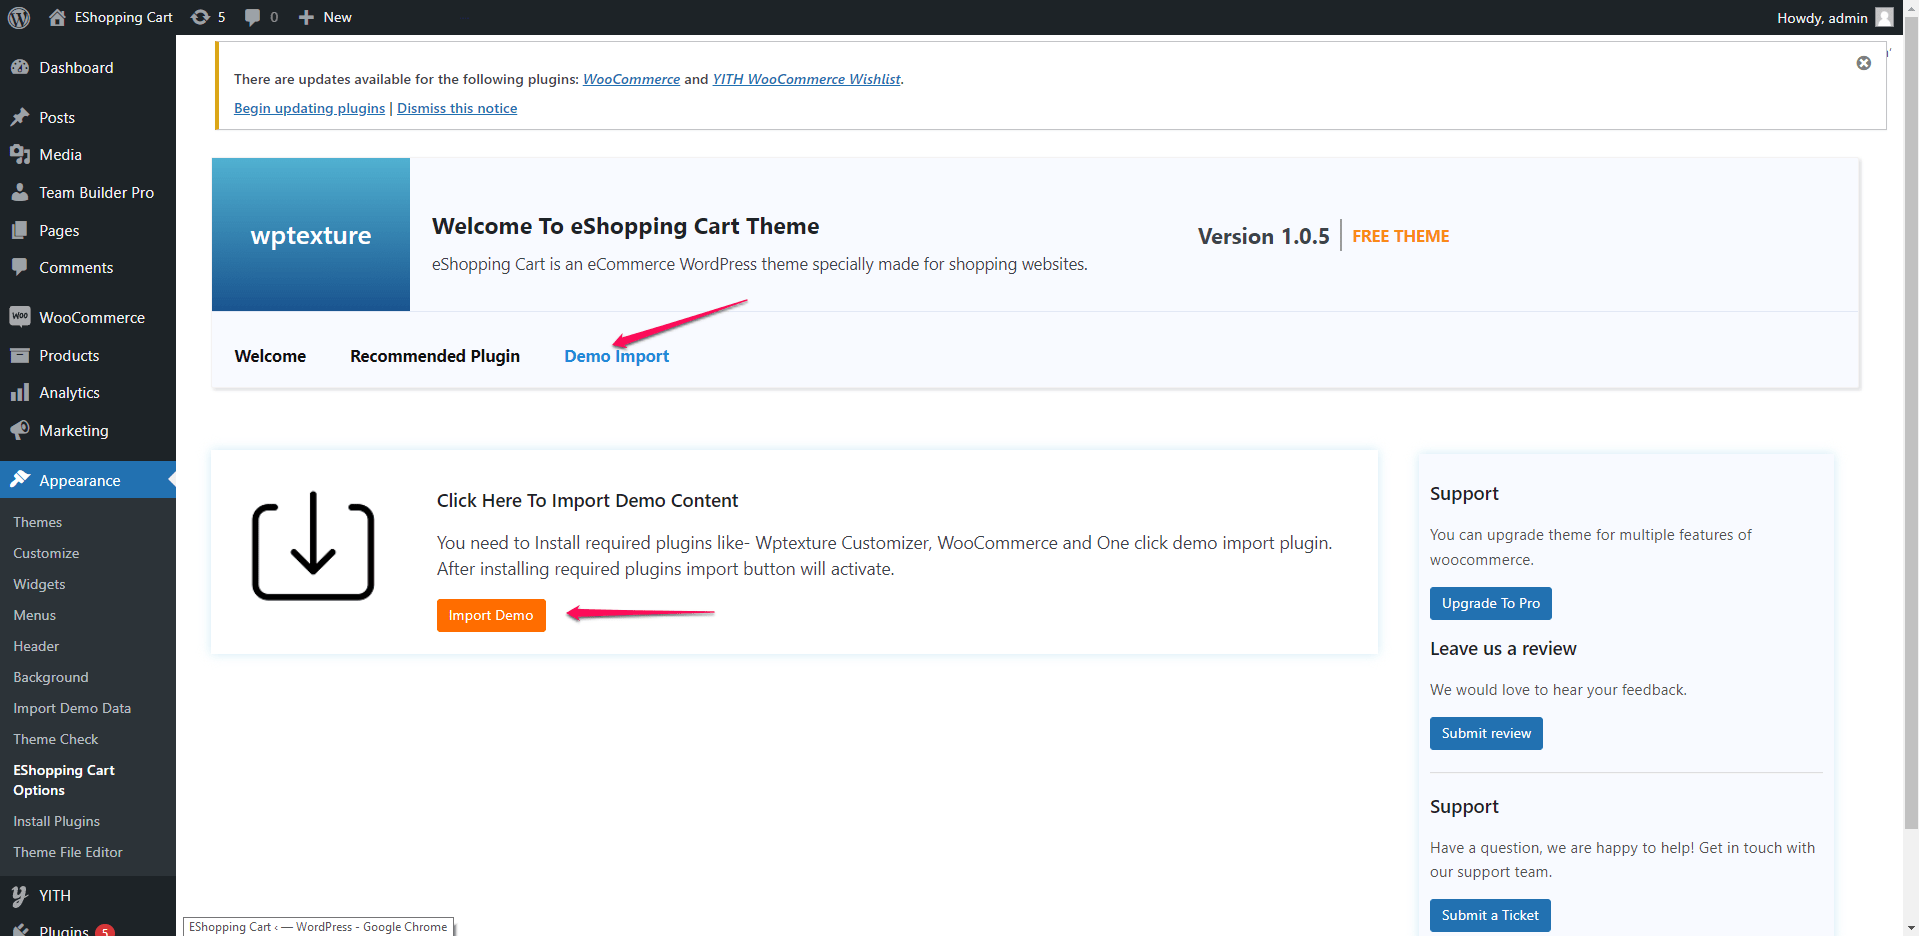Click the Submit a Ticket button
This screenshot has width=1919, height=936.
pyautogui.click(x=1490, y=915)
